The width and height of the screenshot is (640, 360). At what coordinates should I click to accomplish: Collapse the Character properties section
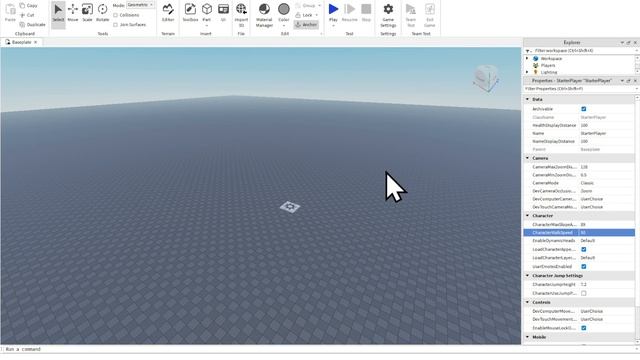[x=527, y=216]
